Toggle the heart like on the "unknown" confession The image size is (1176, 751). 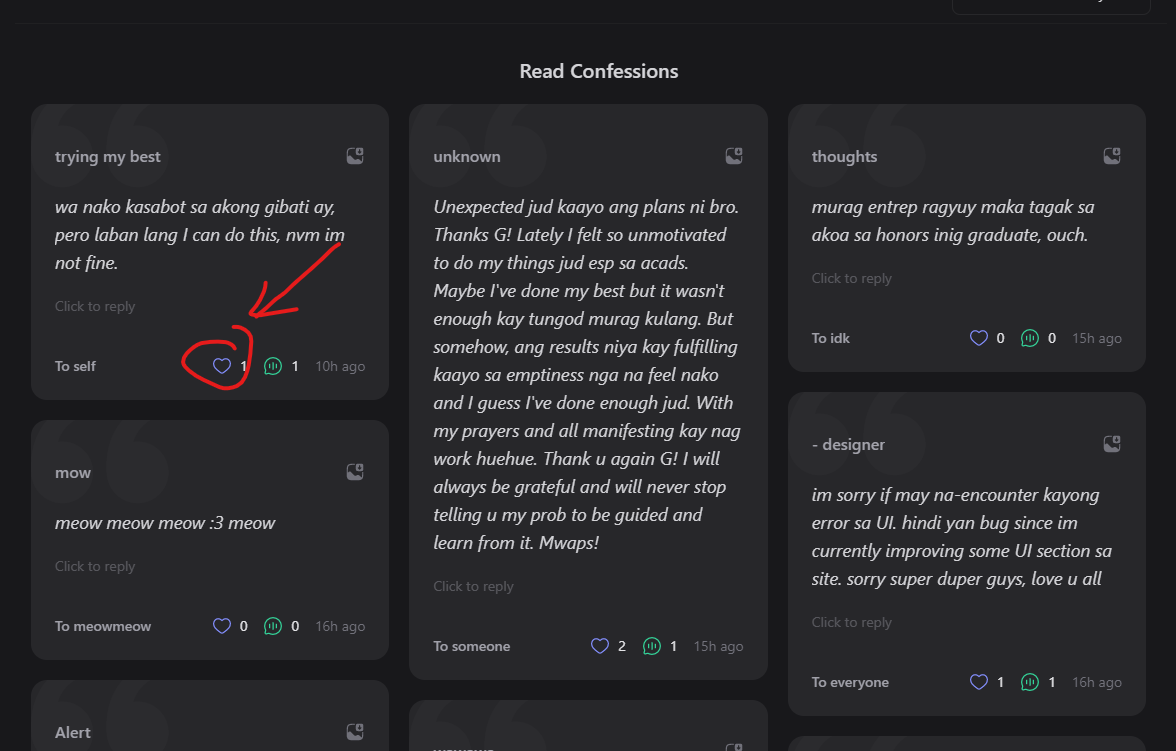600,646
